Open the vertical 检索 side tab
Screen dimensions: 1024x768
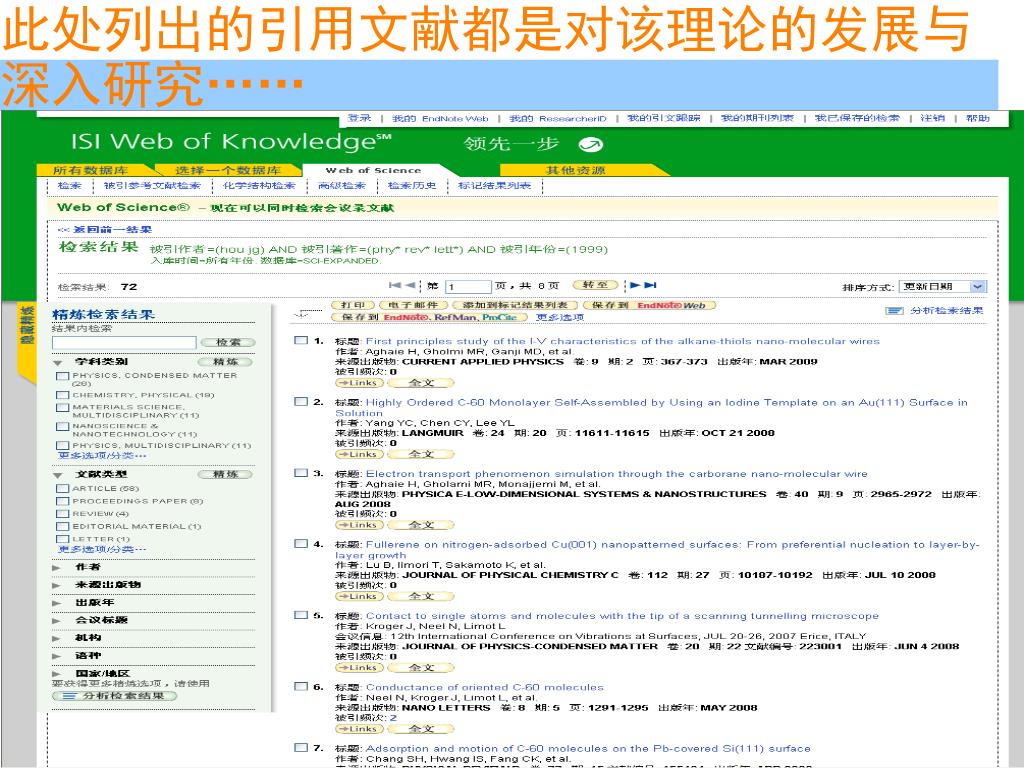click(x=27, y=326)
